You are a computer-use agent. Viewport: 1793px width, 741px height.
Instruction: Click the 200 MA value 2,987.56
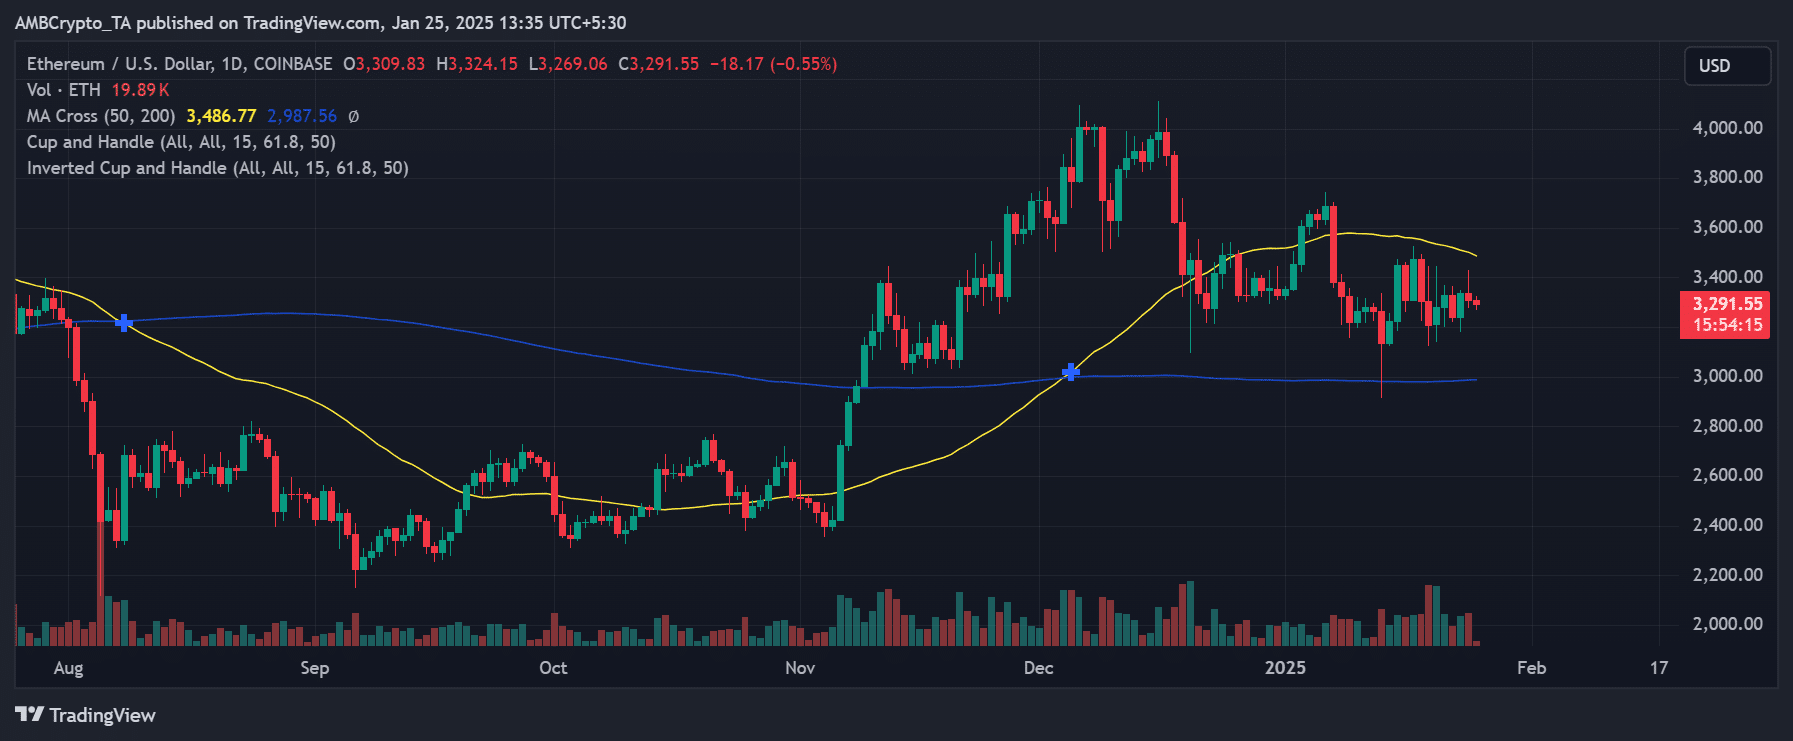click(302, 116)
